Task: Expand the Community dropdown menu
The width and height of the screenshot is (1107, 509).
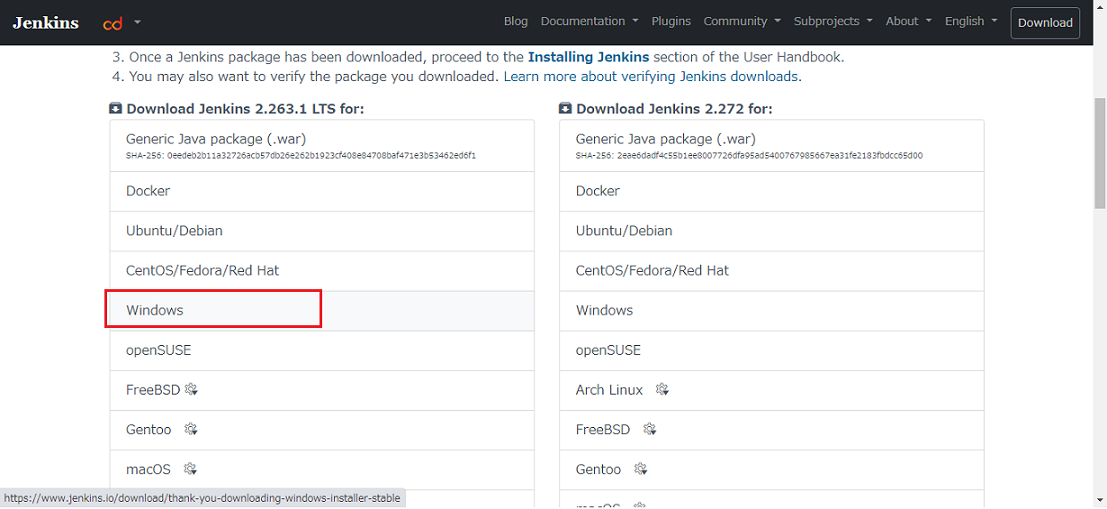Action: tap(742, 21)
